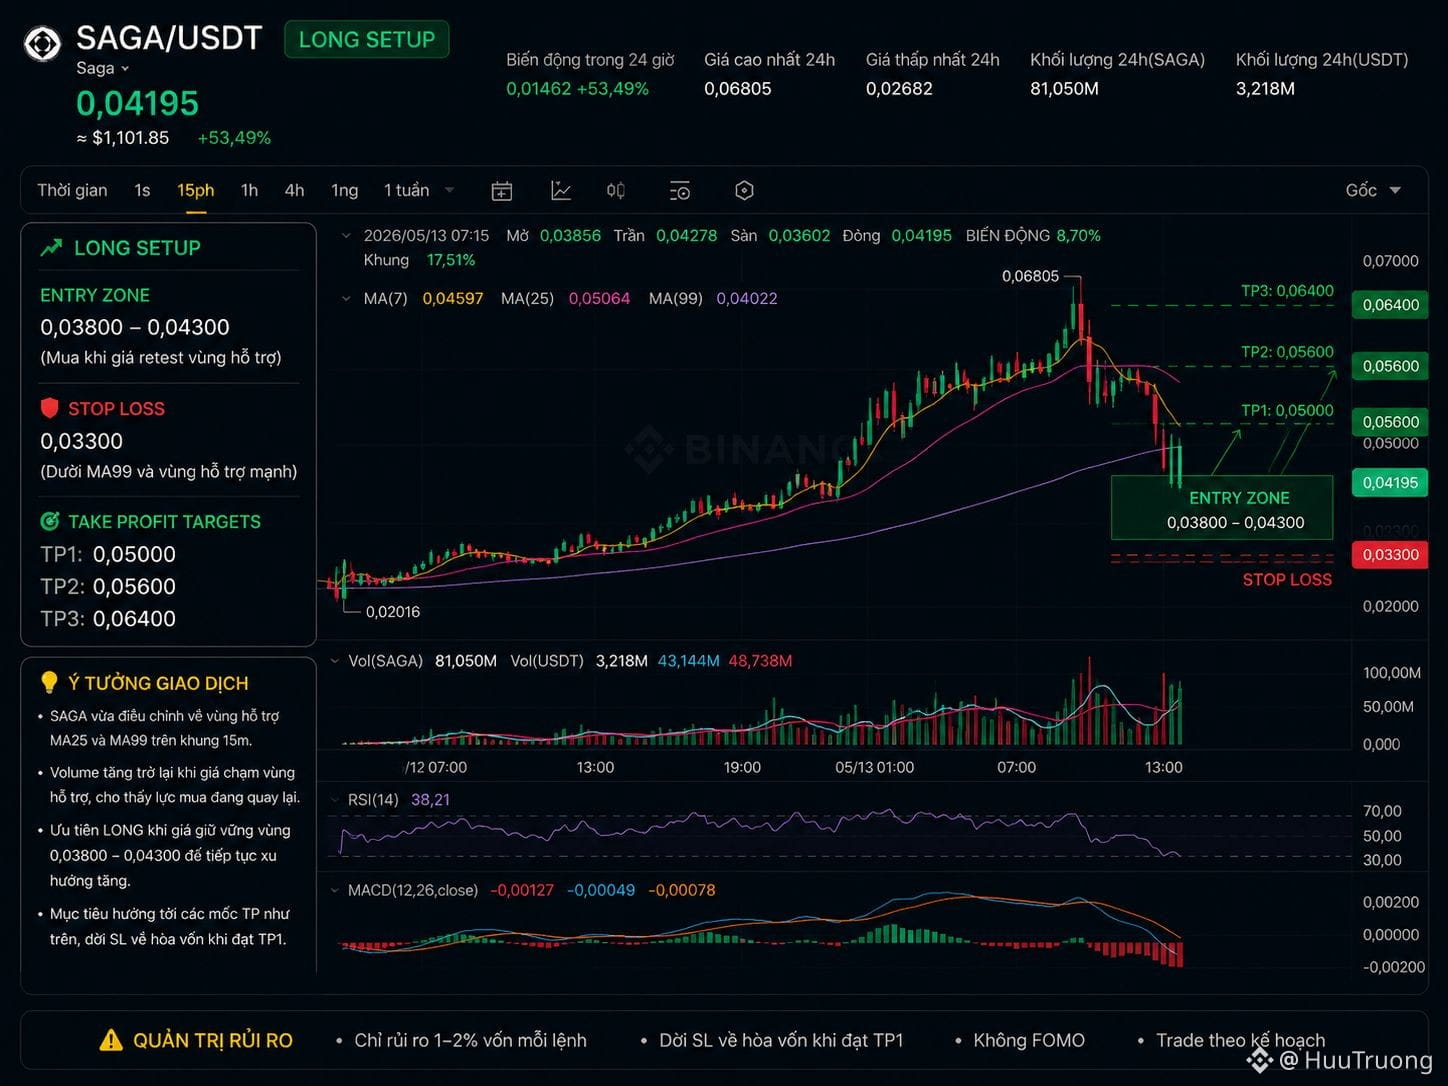Click the 05/13 01:00 time axis label

[x=874, y=767]
